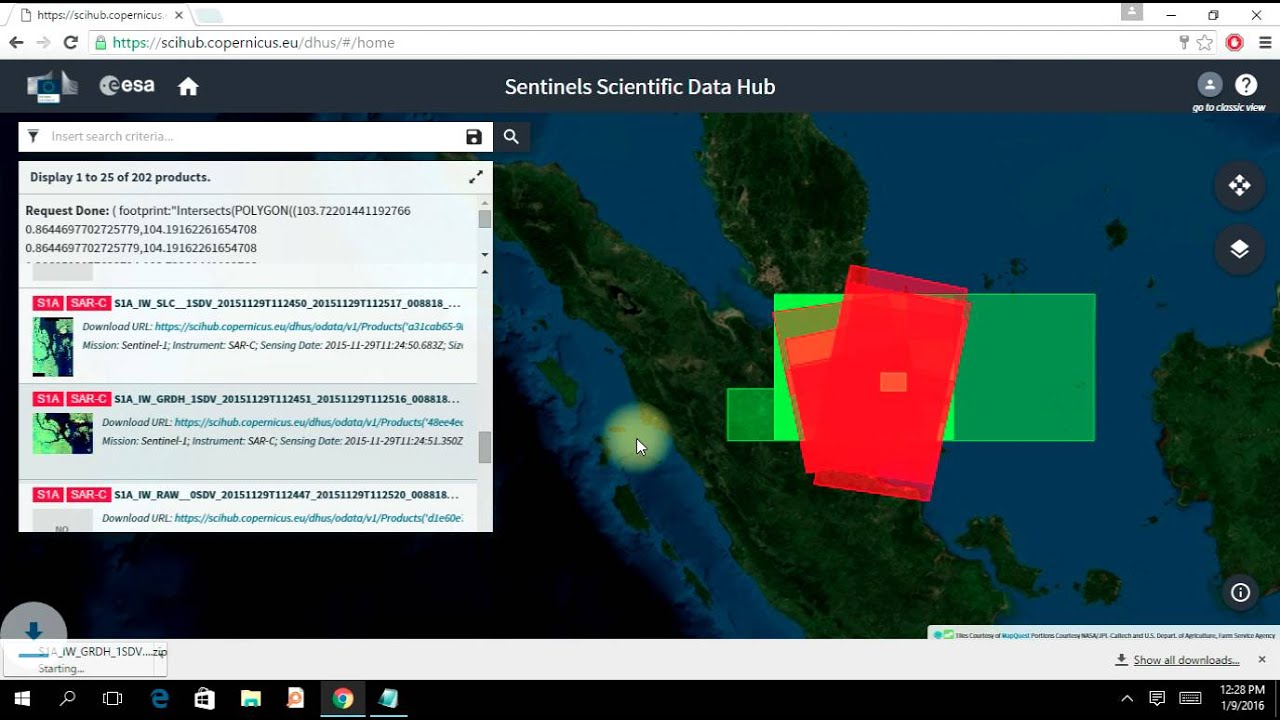Viewport: 1280px width, 720px height.
Task: Click the red Opera-style extension icon
Action: (1235, 42)
